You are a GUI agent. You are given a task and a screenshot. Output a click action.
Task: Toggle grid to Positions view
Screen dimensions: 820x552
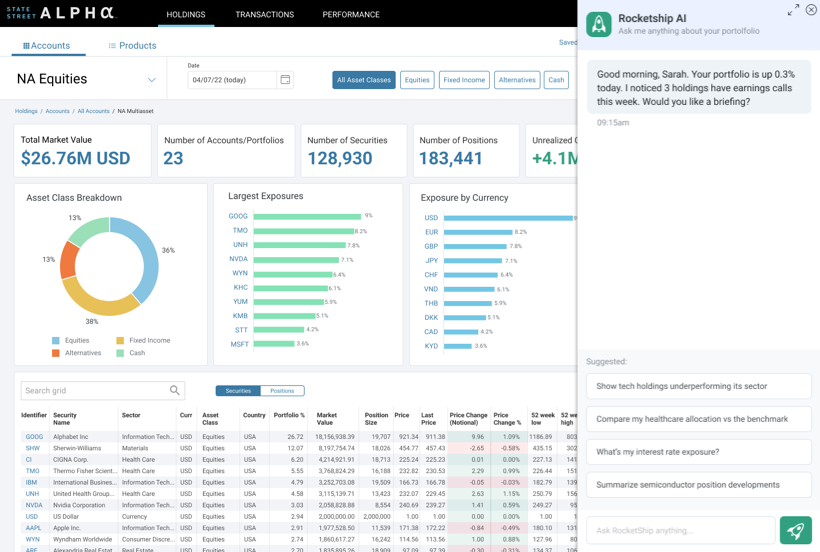[x=282, y=391]
